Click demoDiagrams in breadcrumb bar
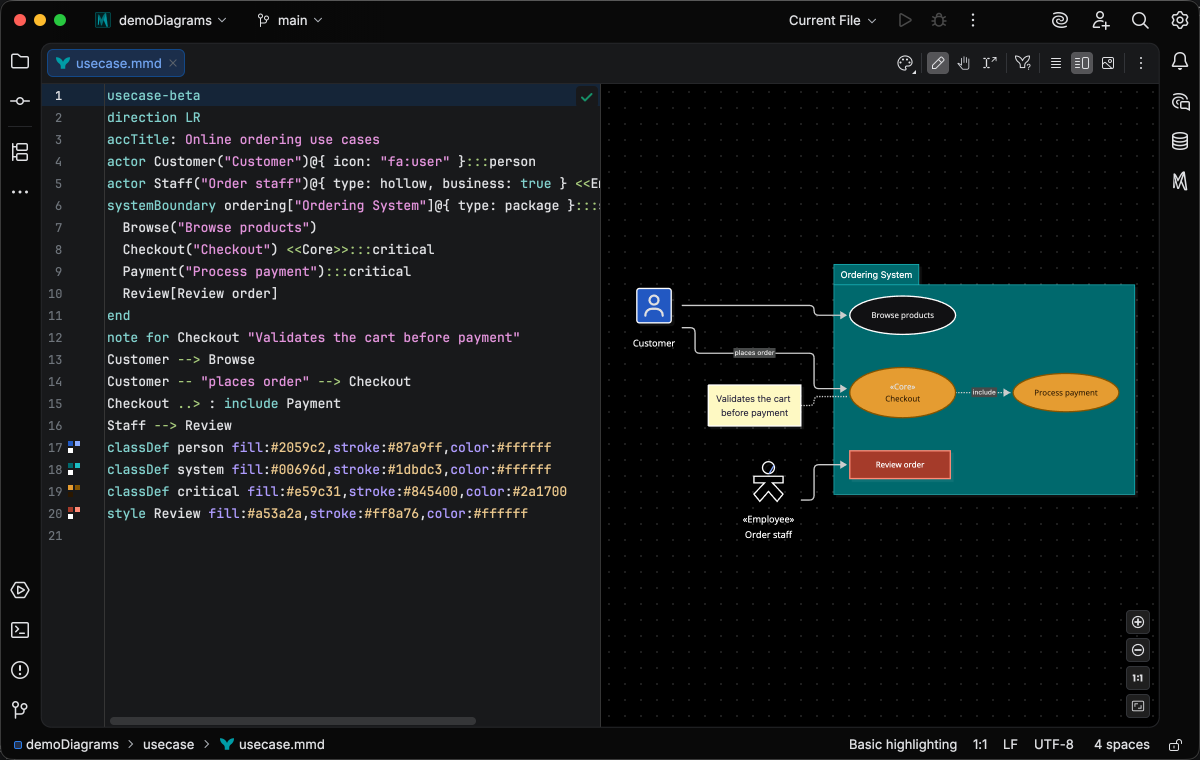 coord(65,744)
